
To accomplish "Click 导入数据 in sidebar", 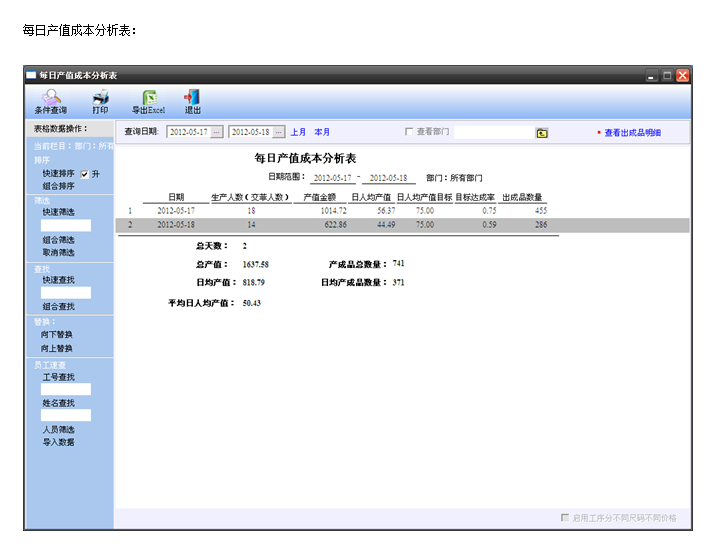I will tap(57, 442).
